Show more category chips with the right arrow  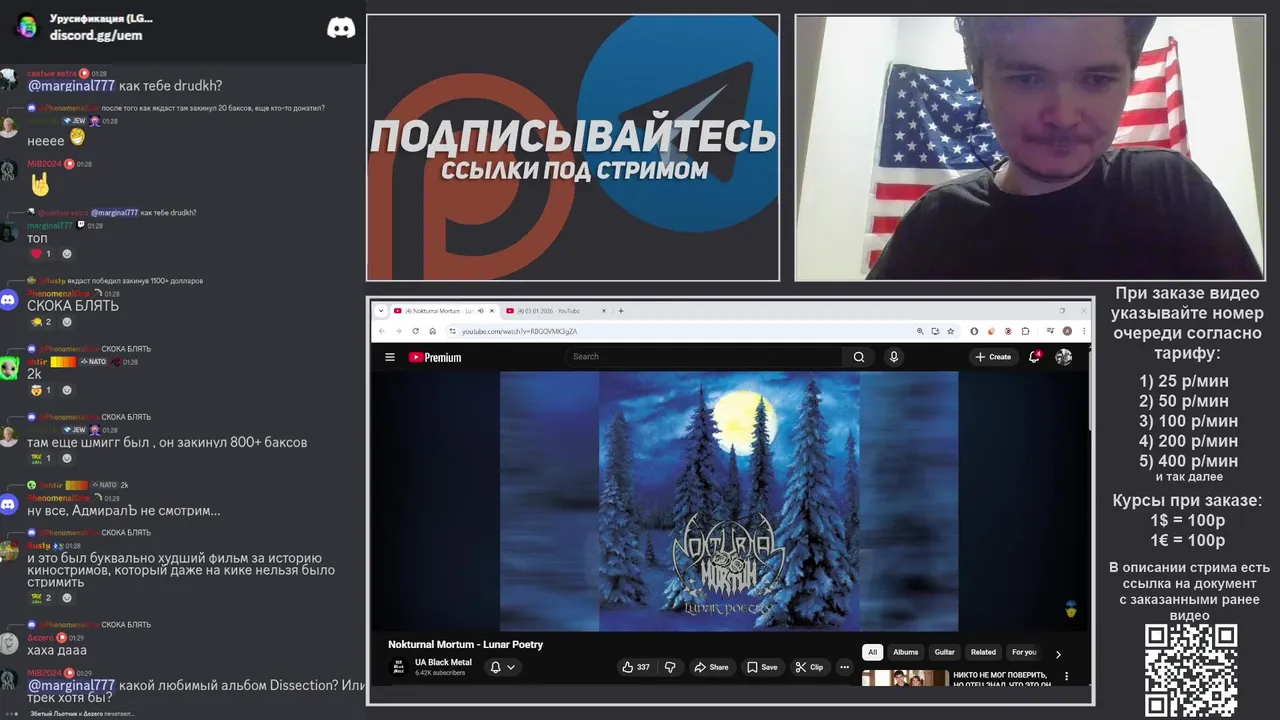(1058, 654)
